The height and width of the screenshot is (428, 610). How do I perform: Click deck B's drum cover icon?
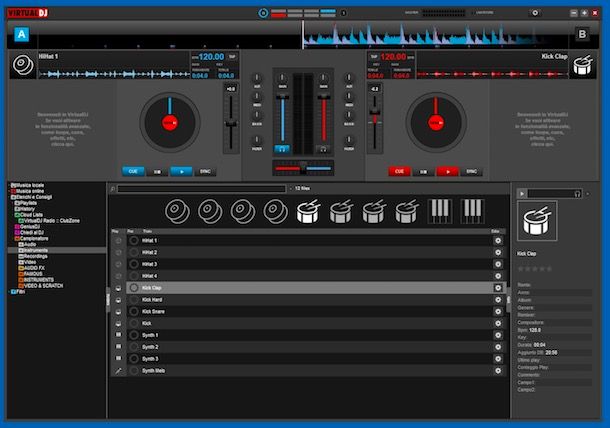[582, 65]
